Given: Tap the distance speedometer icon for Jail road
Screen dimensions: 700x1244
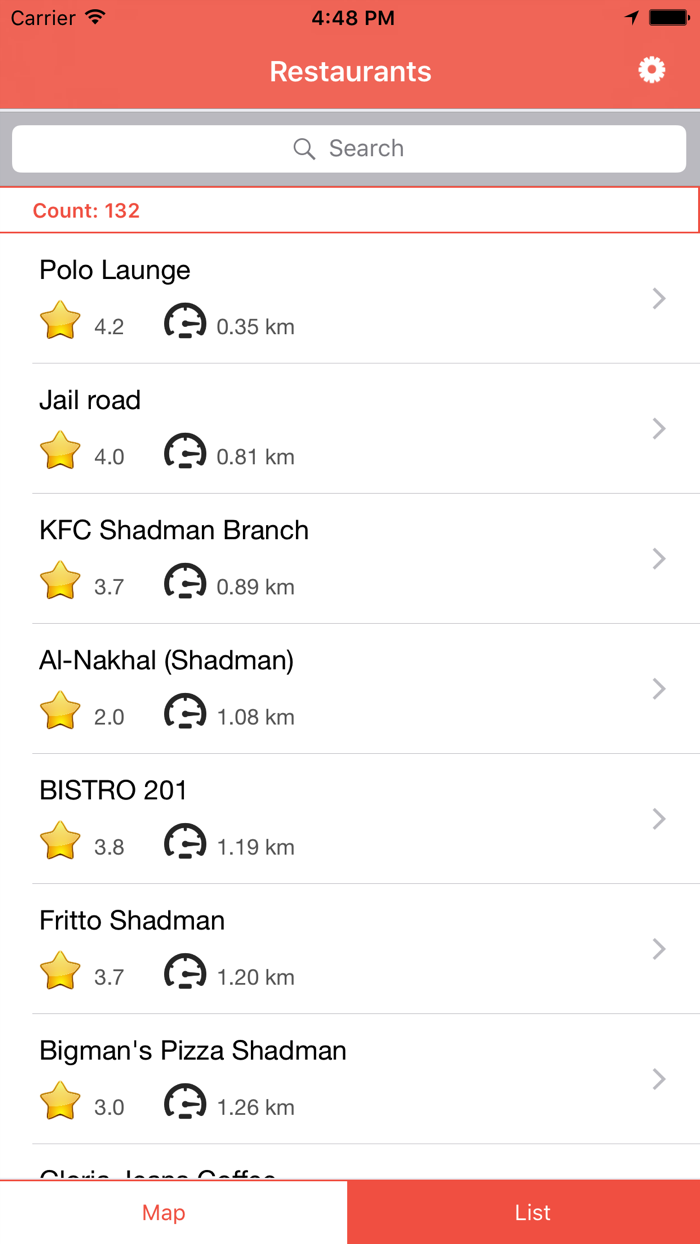Looking at the screenshot, I should coord(185,450).
